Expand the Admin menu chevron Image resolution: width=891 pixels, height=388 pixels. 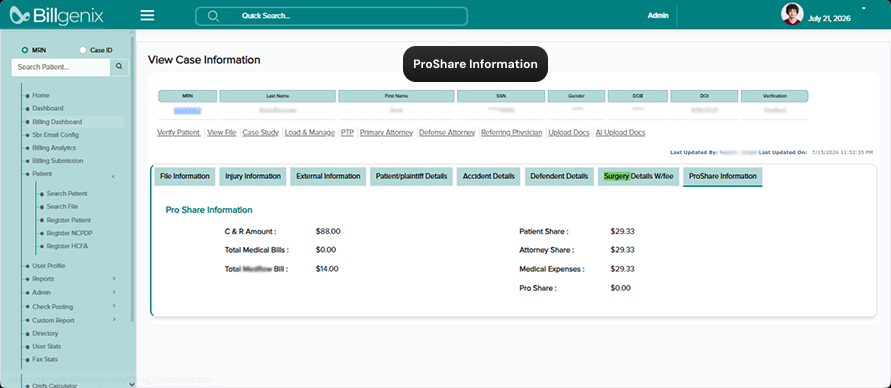(x=114, y=292)
